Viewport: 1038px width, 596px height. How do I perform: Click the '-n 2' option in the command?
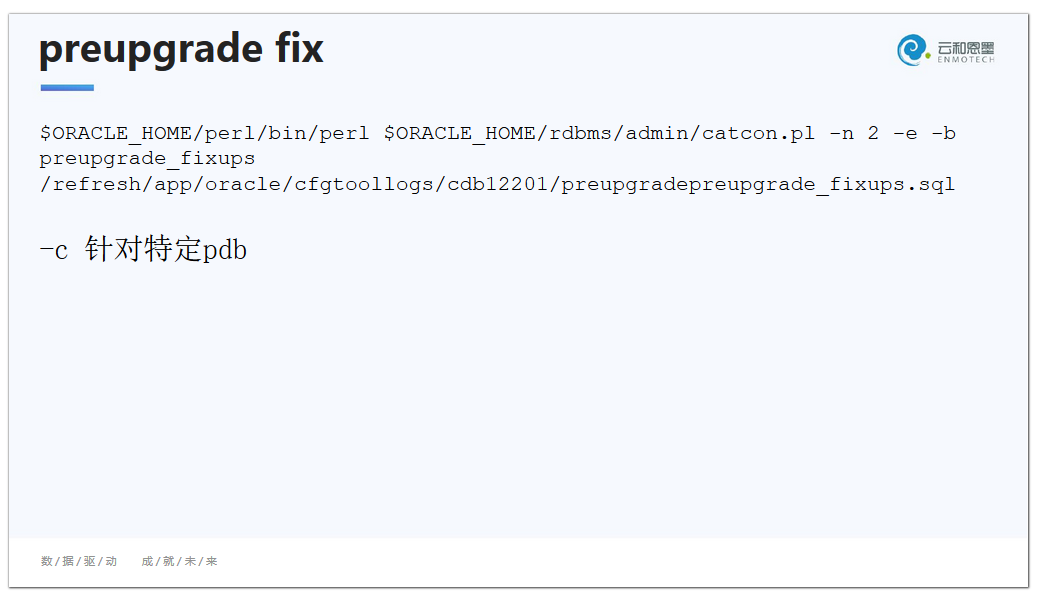(x=854, y=133)
